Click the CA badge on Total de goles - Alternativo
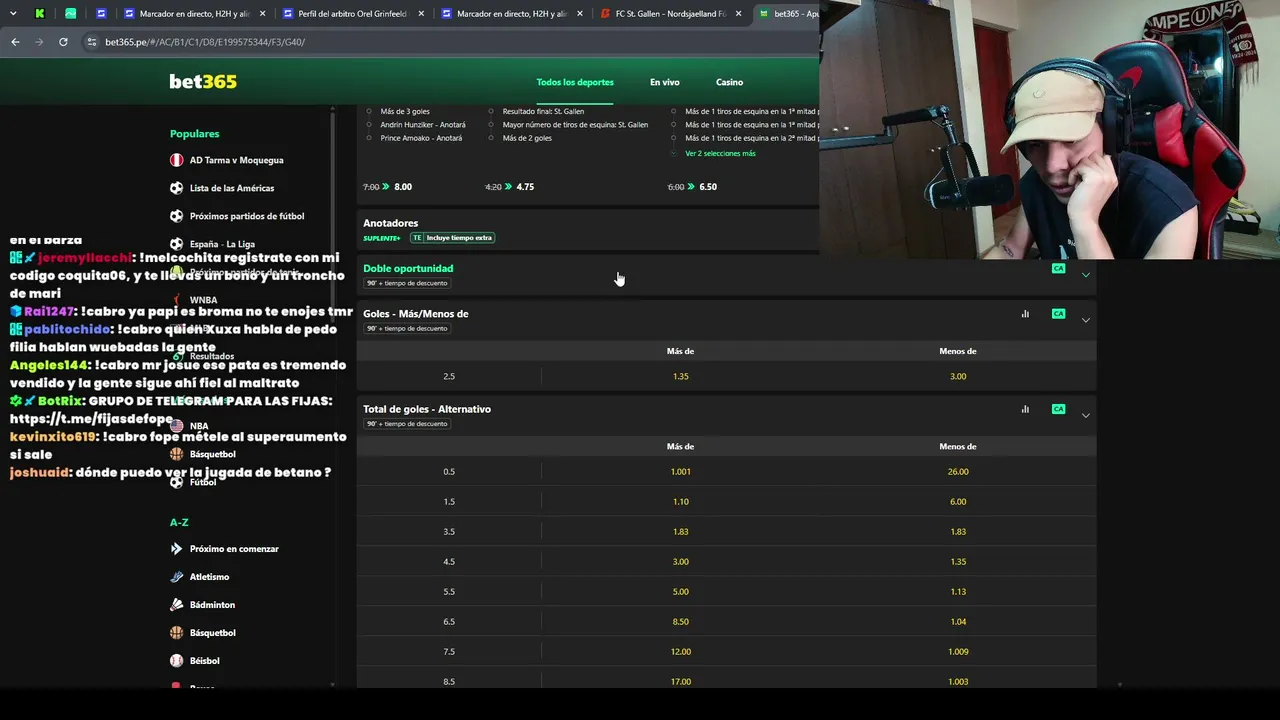This screenshot has width=1280, height=720. click(1058, 409)
